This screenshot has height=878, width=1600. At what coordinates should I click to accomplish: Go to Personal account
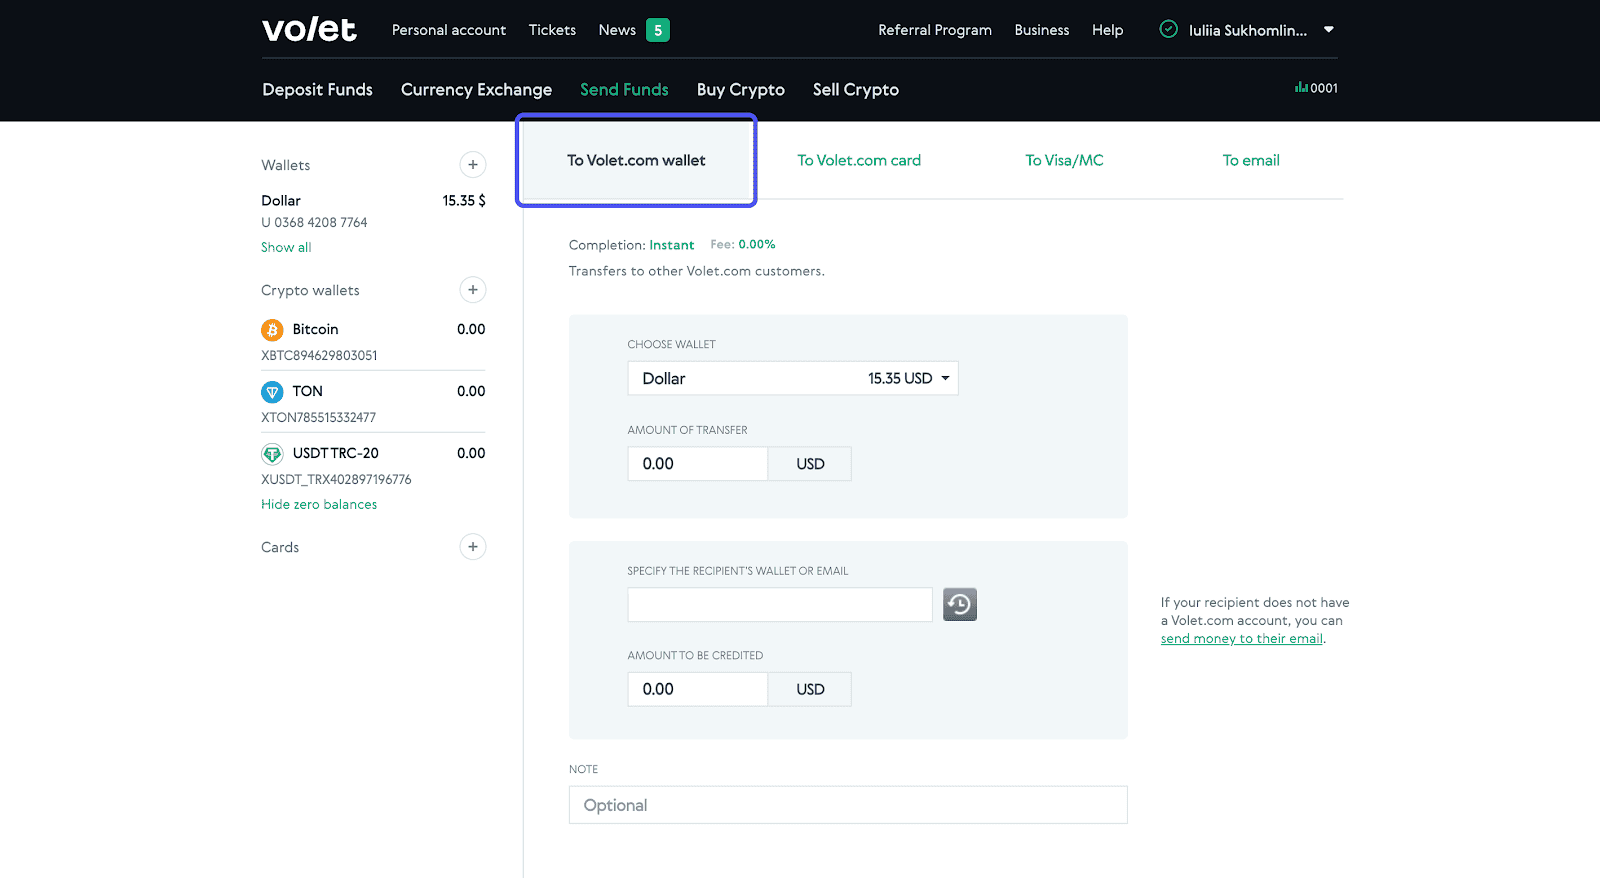coord(449,30)
